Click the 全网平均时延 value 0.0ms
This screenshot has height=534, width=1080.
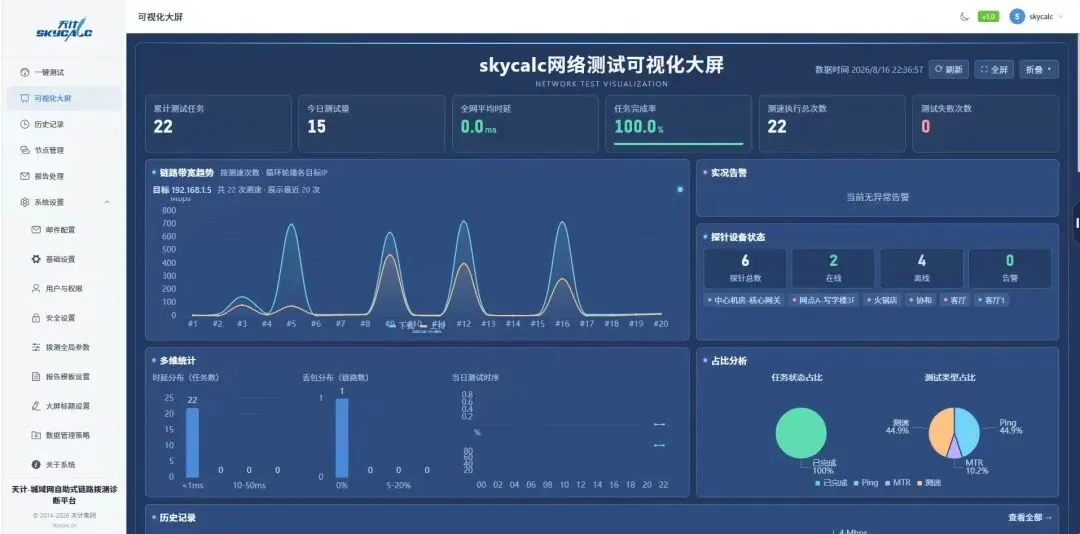coord(478,127)
